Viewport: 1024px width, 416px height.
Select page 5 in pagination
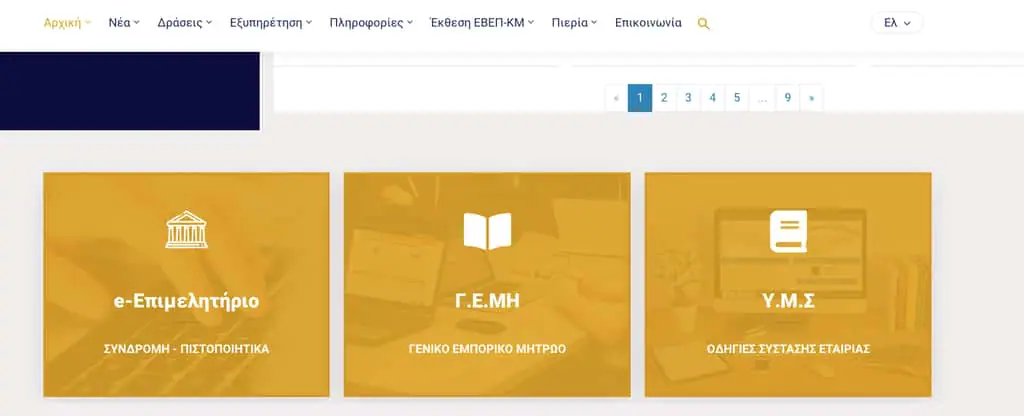point(737,98)
